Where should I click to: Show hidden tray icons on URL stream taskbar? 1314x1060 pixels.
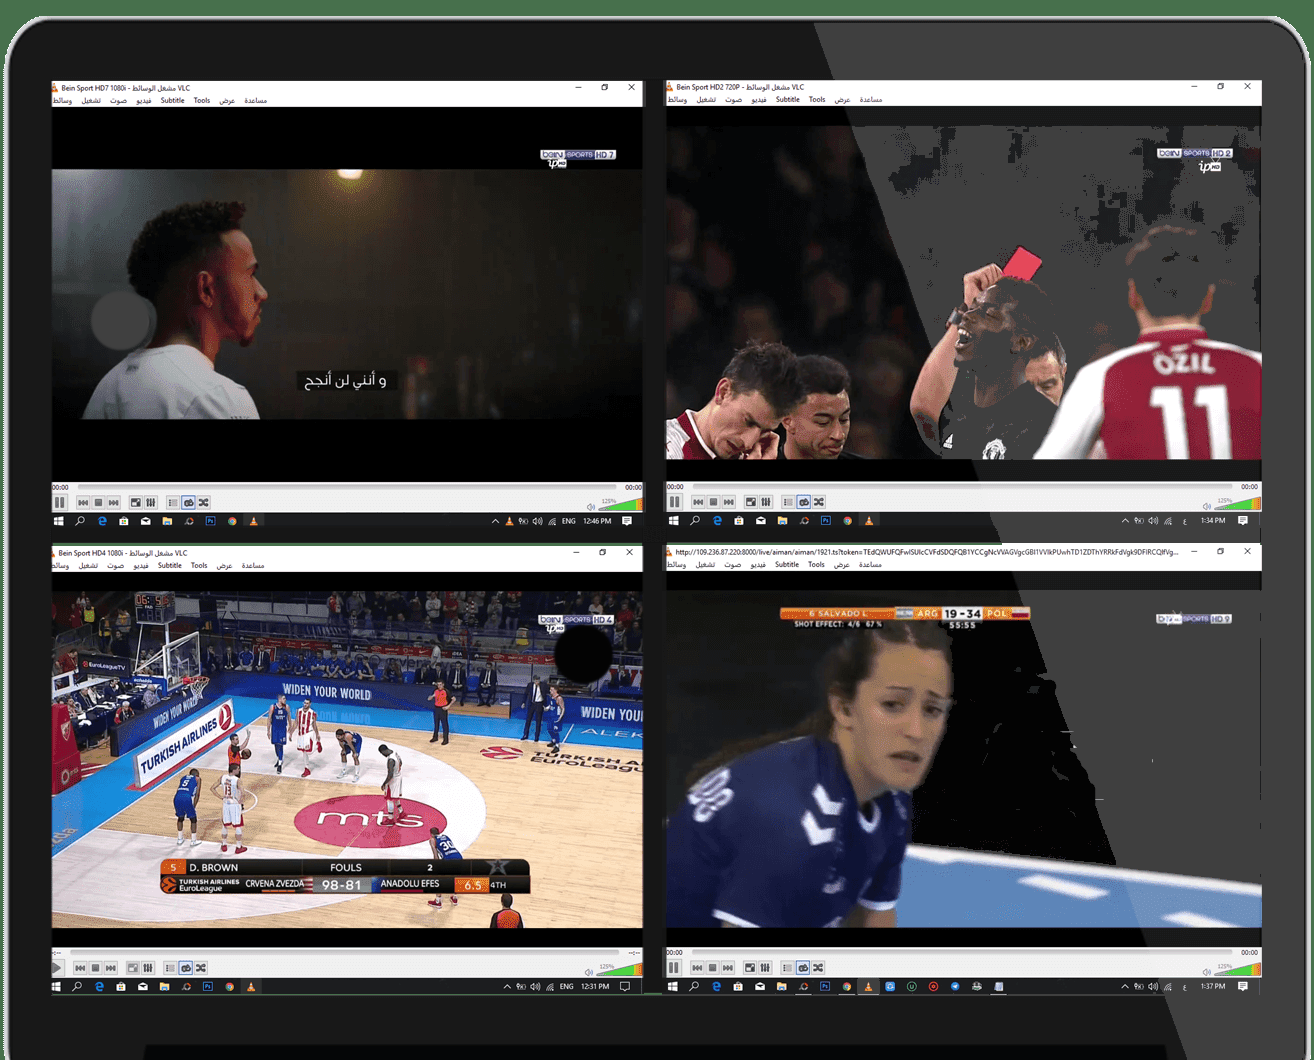(1125, 986)
